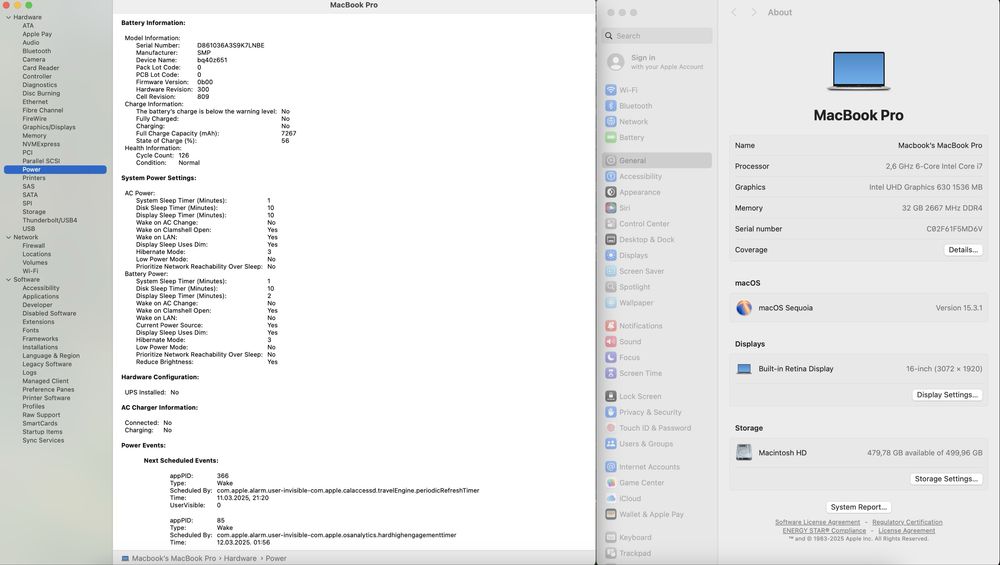Click Sign in with your Apple Account
This screenshot has width=1000, height=565.
click(x=657, y=62)
